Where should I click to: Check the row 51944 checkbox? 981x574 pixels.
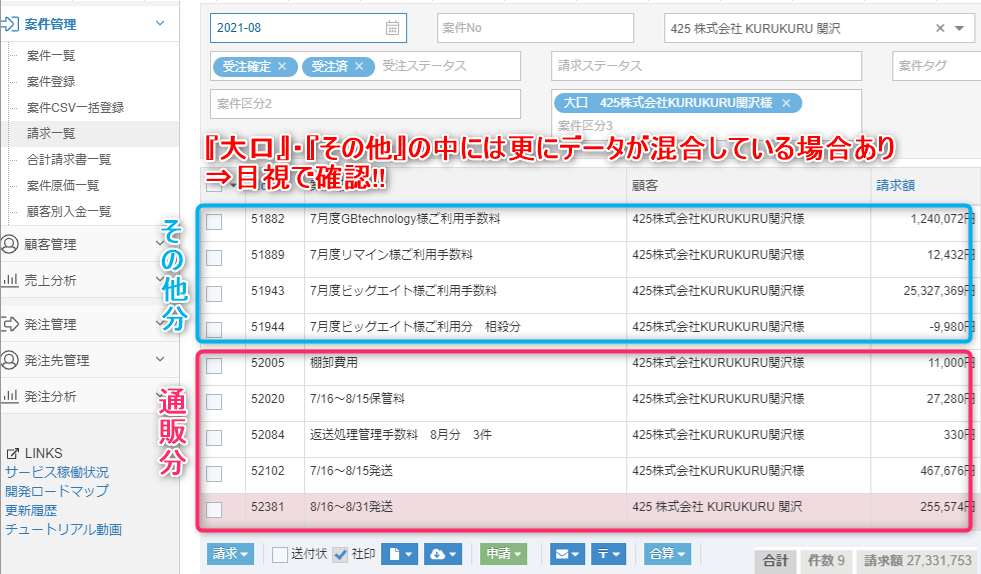pyautogui.click(x=214, y=330)
